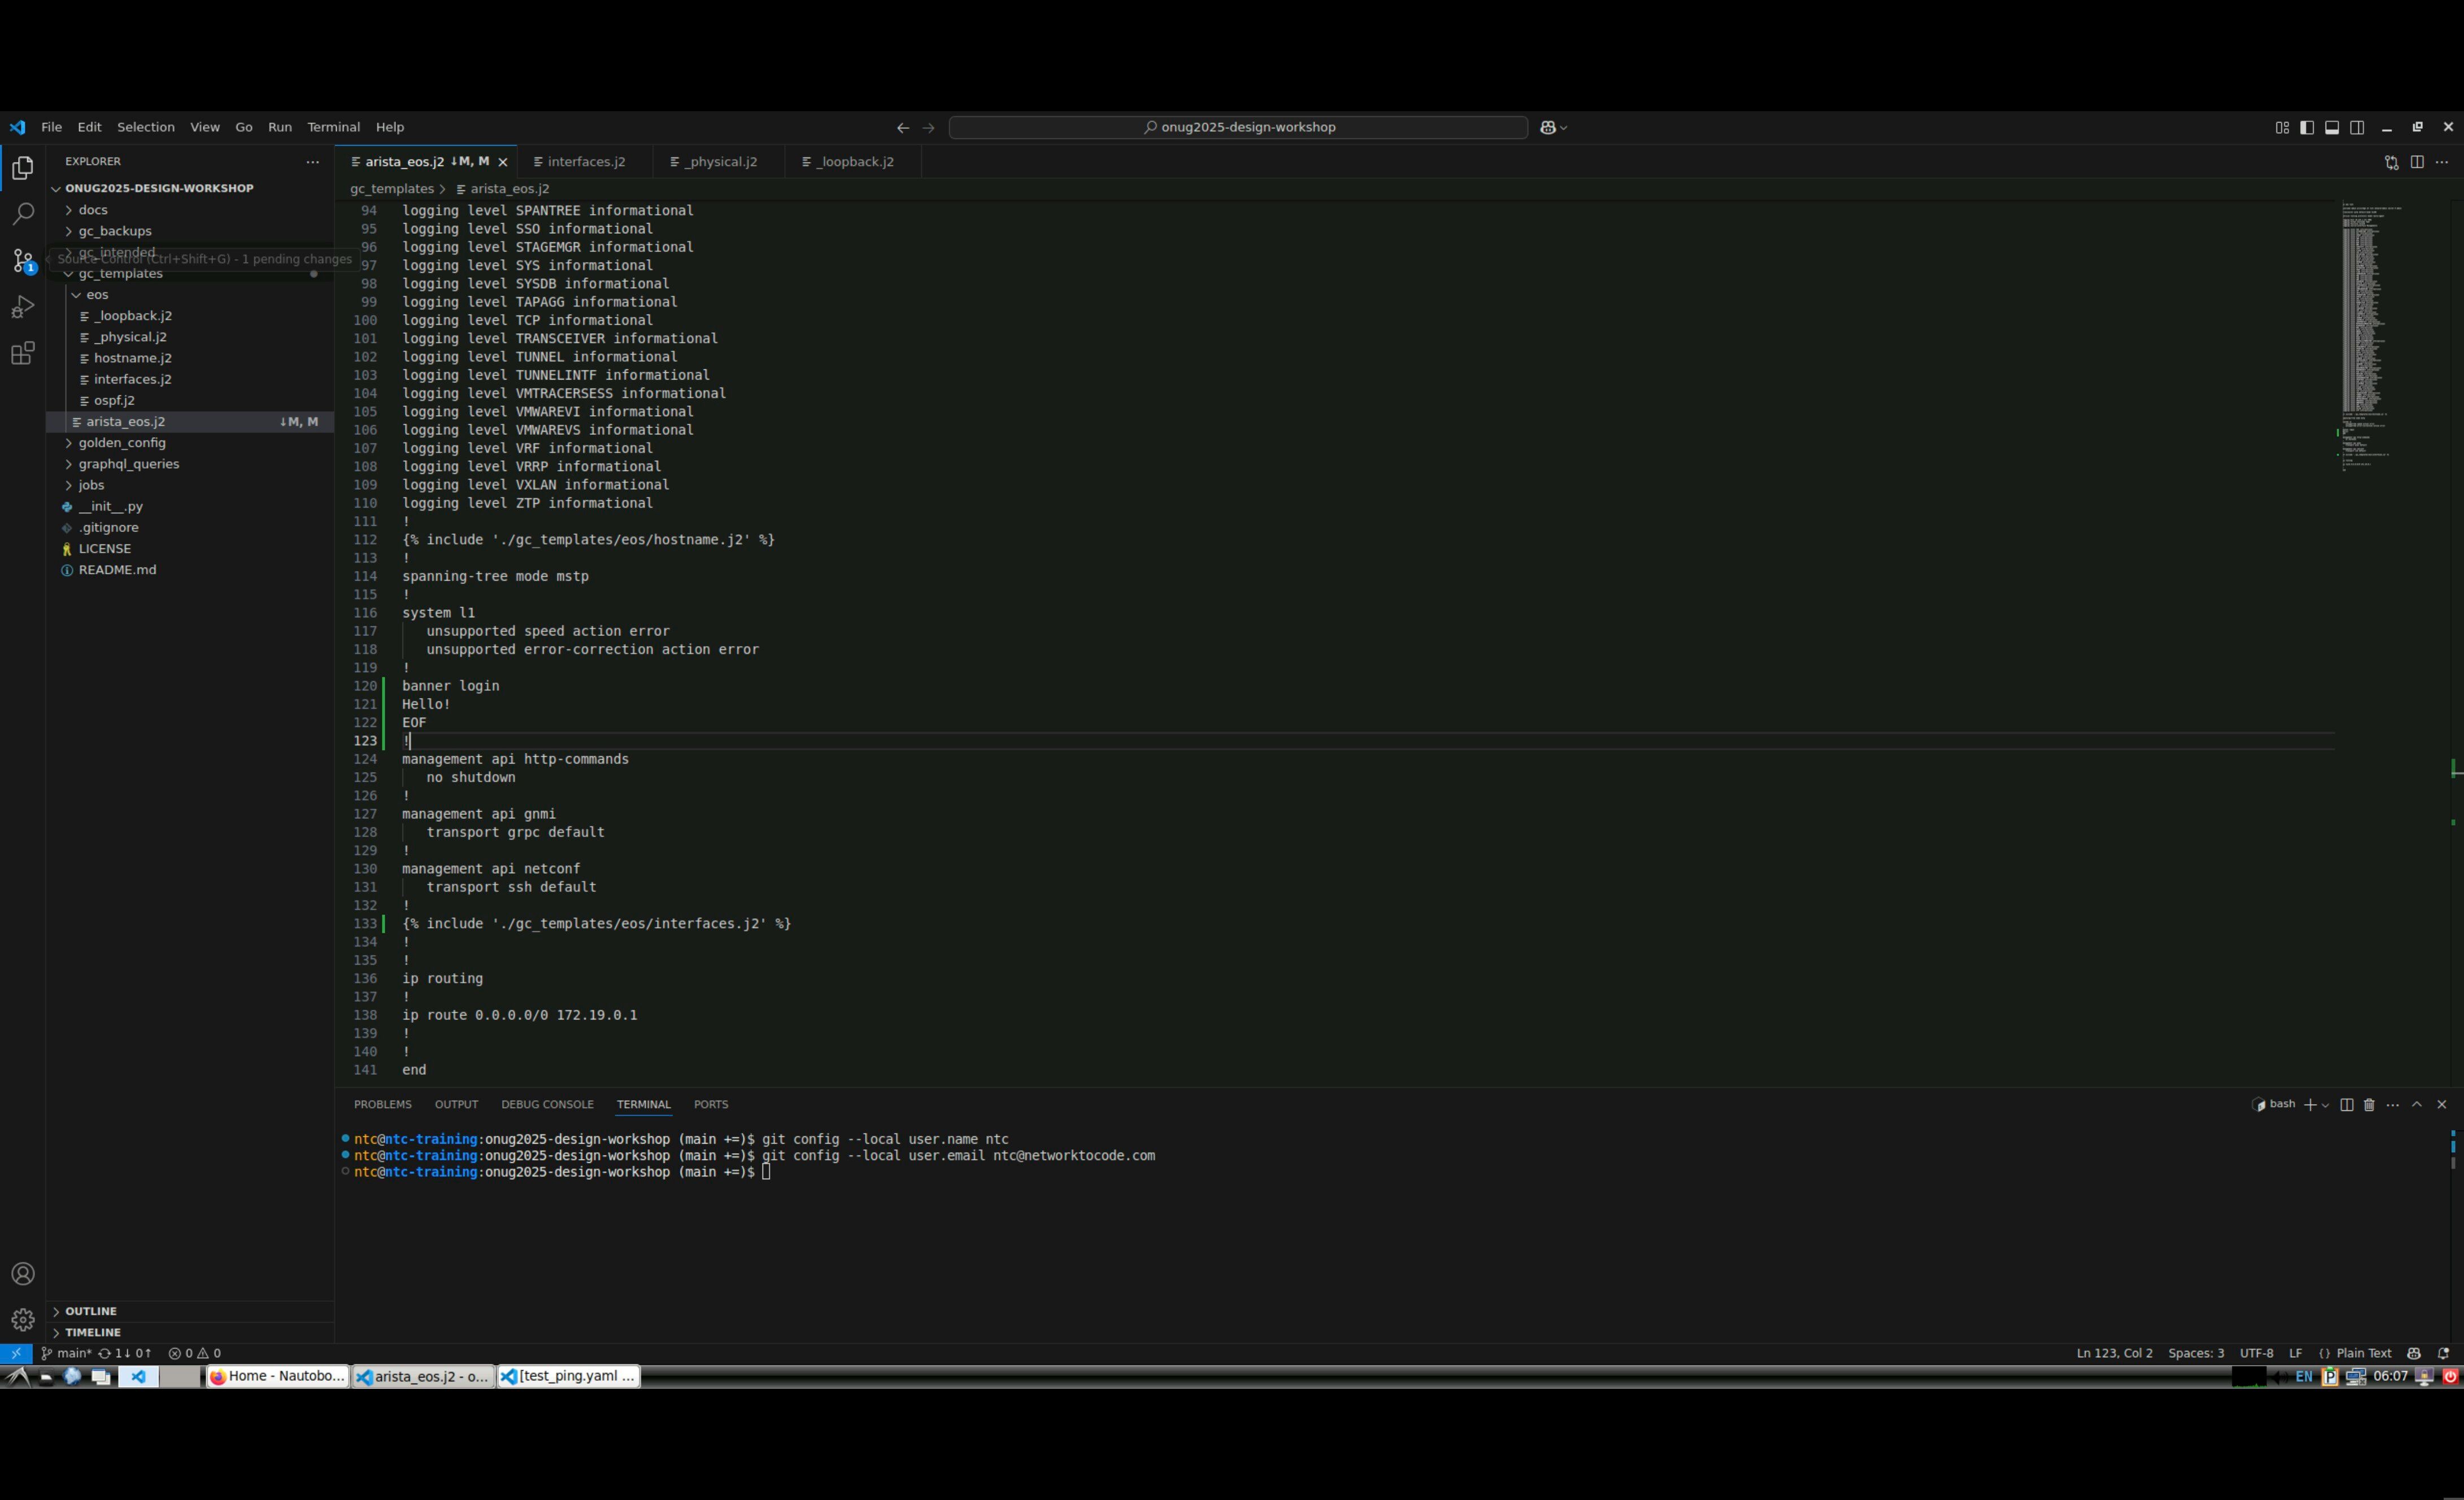Click the main* branch indicator

(x=67, y=1353)
